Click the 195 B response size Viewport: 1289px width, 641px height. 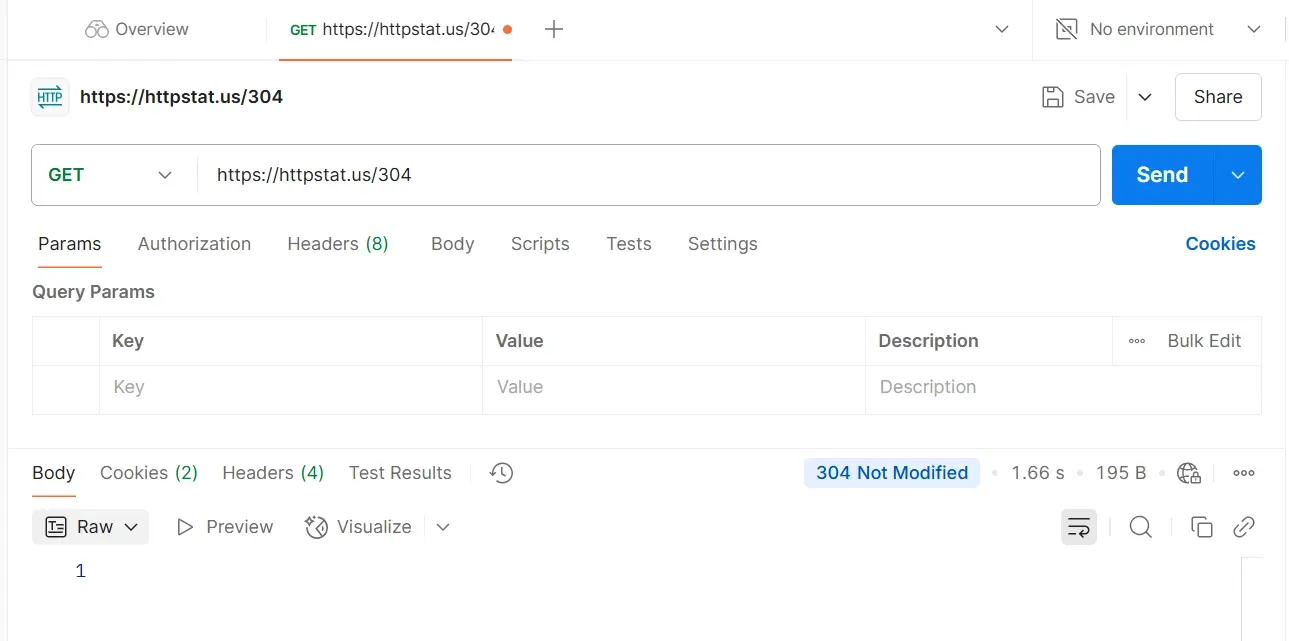point(1121,473)
